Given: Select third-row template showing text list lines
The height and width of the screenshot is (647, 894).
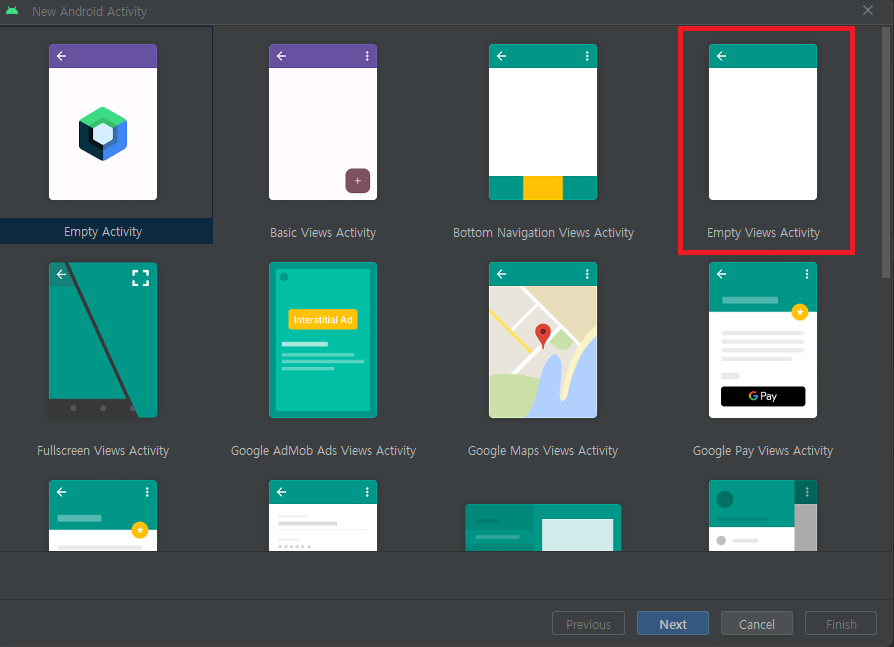Looking at the screenshot, I should (323, 515).
